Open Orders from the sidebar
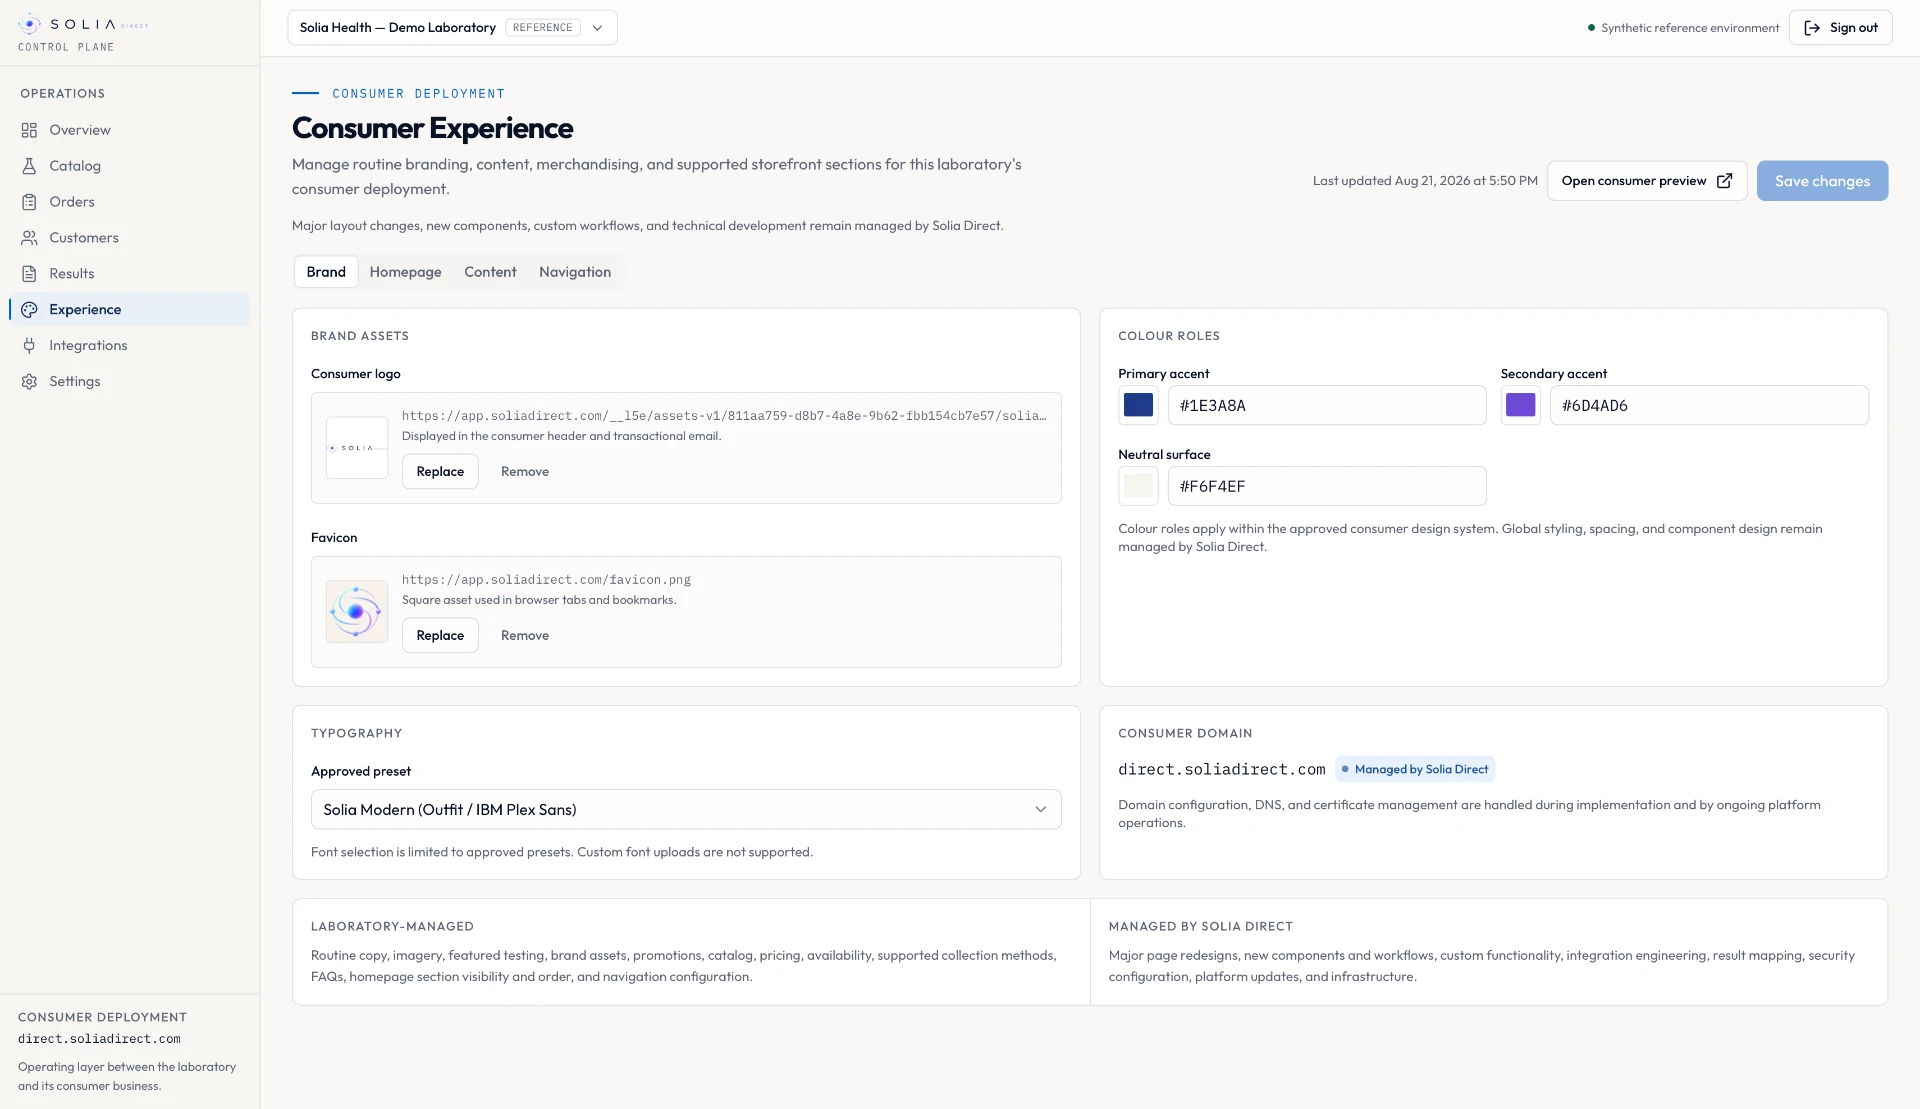 [x=129, y=202]
